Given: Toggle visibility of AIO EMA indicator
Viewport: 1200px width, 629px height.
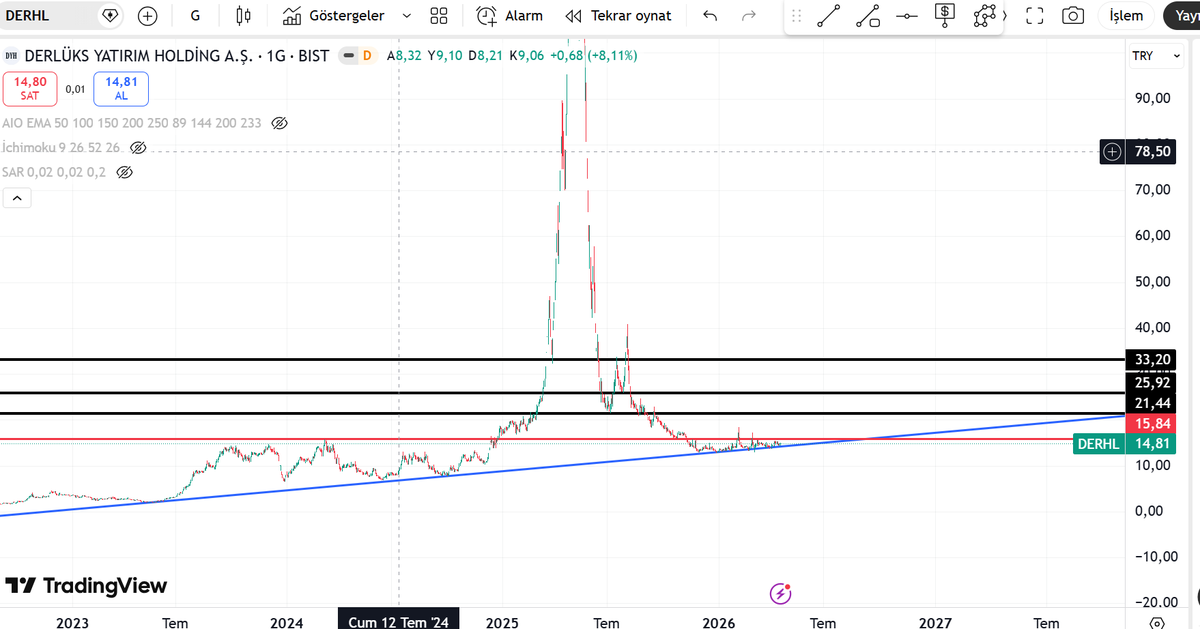Looking at the screenshot, I should [280, 123].
